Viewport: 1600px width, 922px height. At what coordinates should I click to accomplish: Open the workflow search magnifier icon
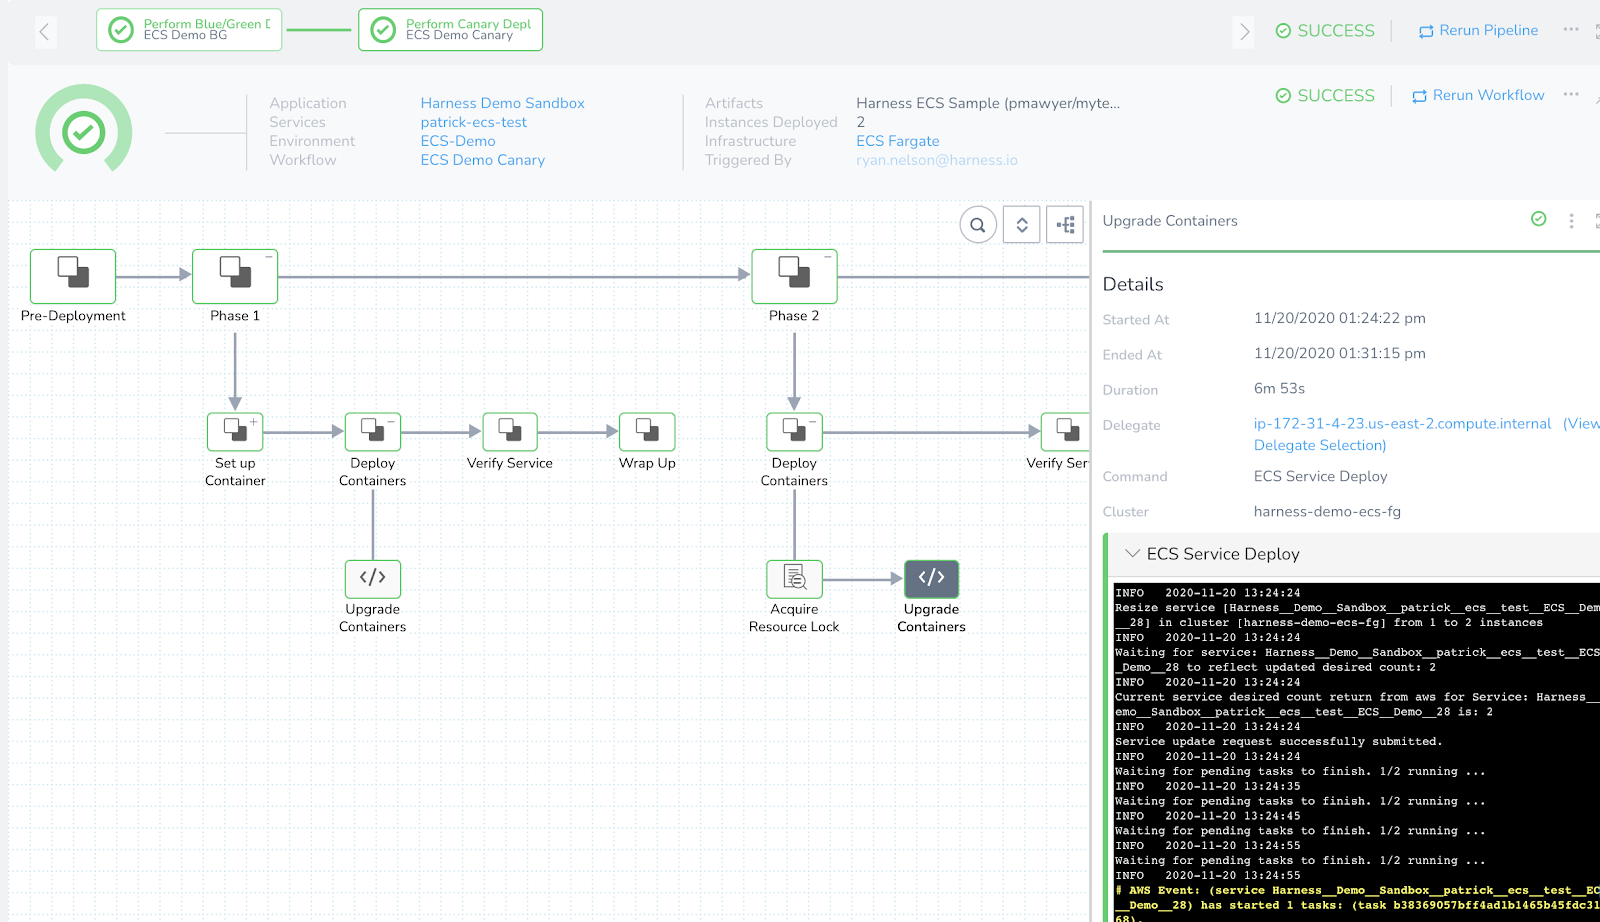coord(978,225)
